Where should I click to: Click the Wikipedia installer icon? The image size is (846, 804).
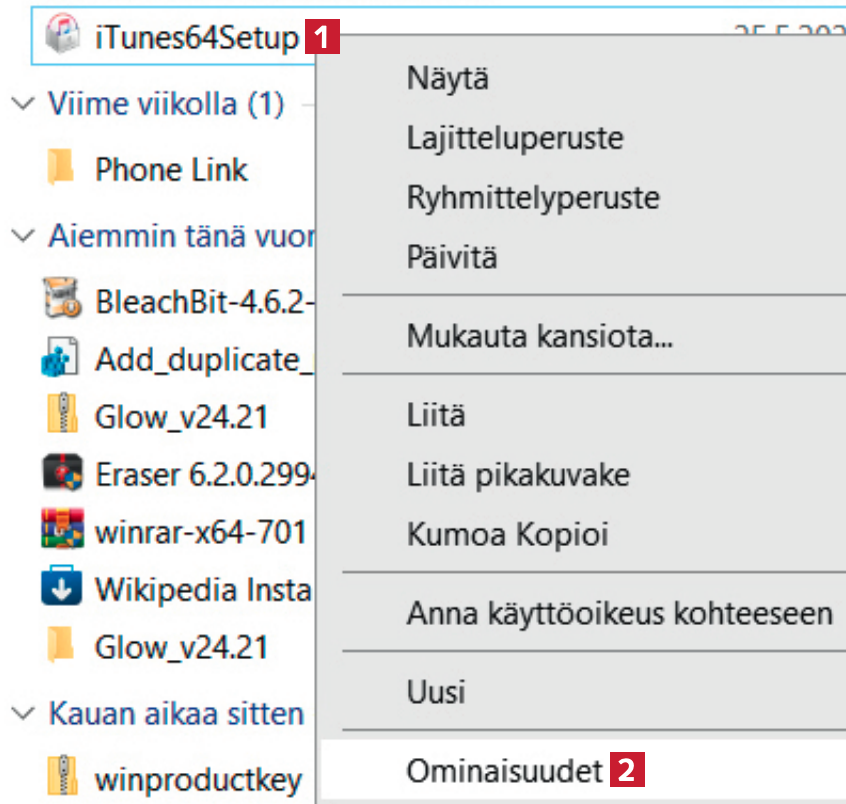click(x=62, y=589)
